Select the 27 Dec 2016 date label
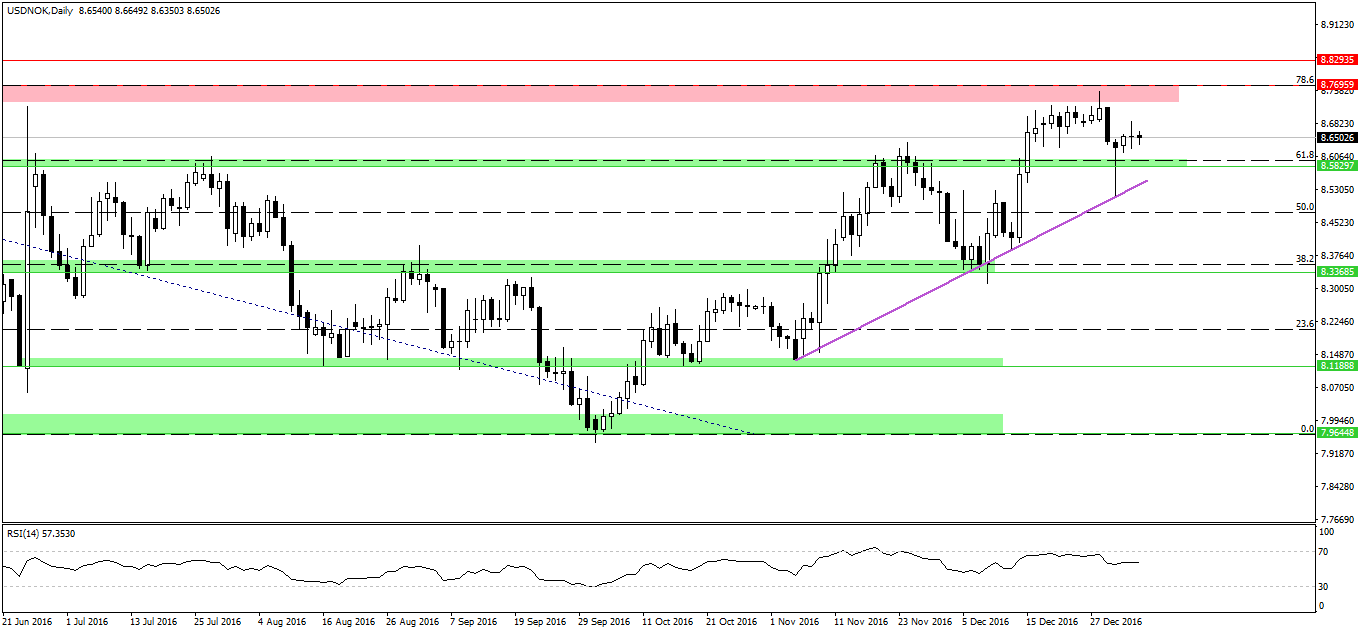Screen dimensions: 1358x633 pyautogui.click(x=1115, y=621)
